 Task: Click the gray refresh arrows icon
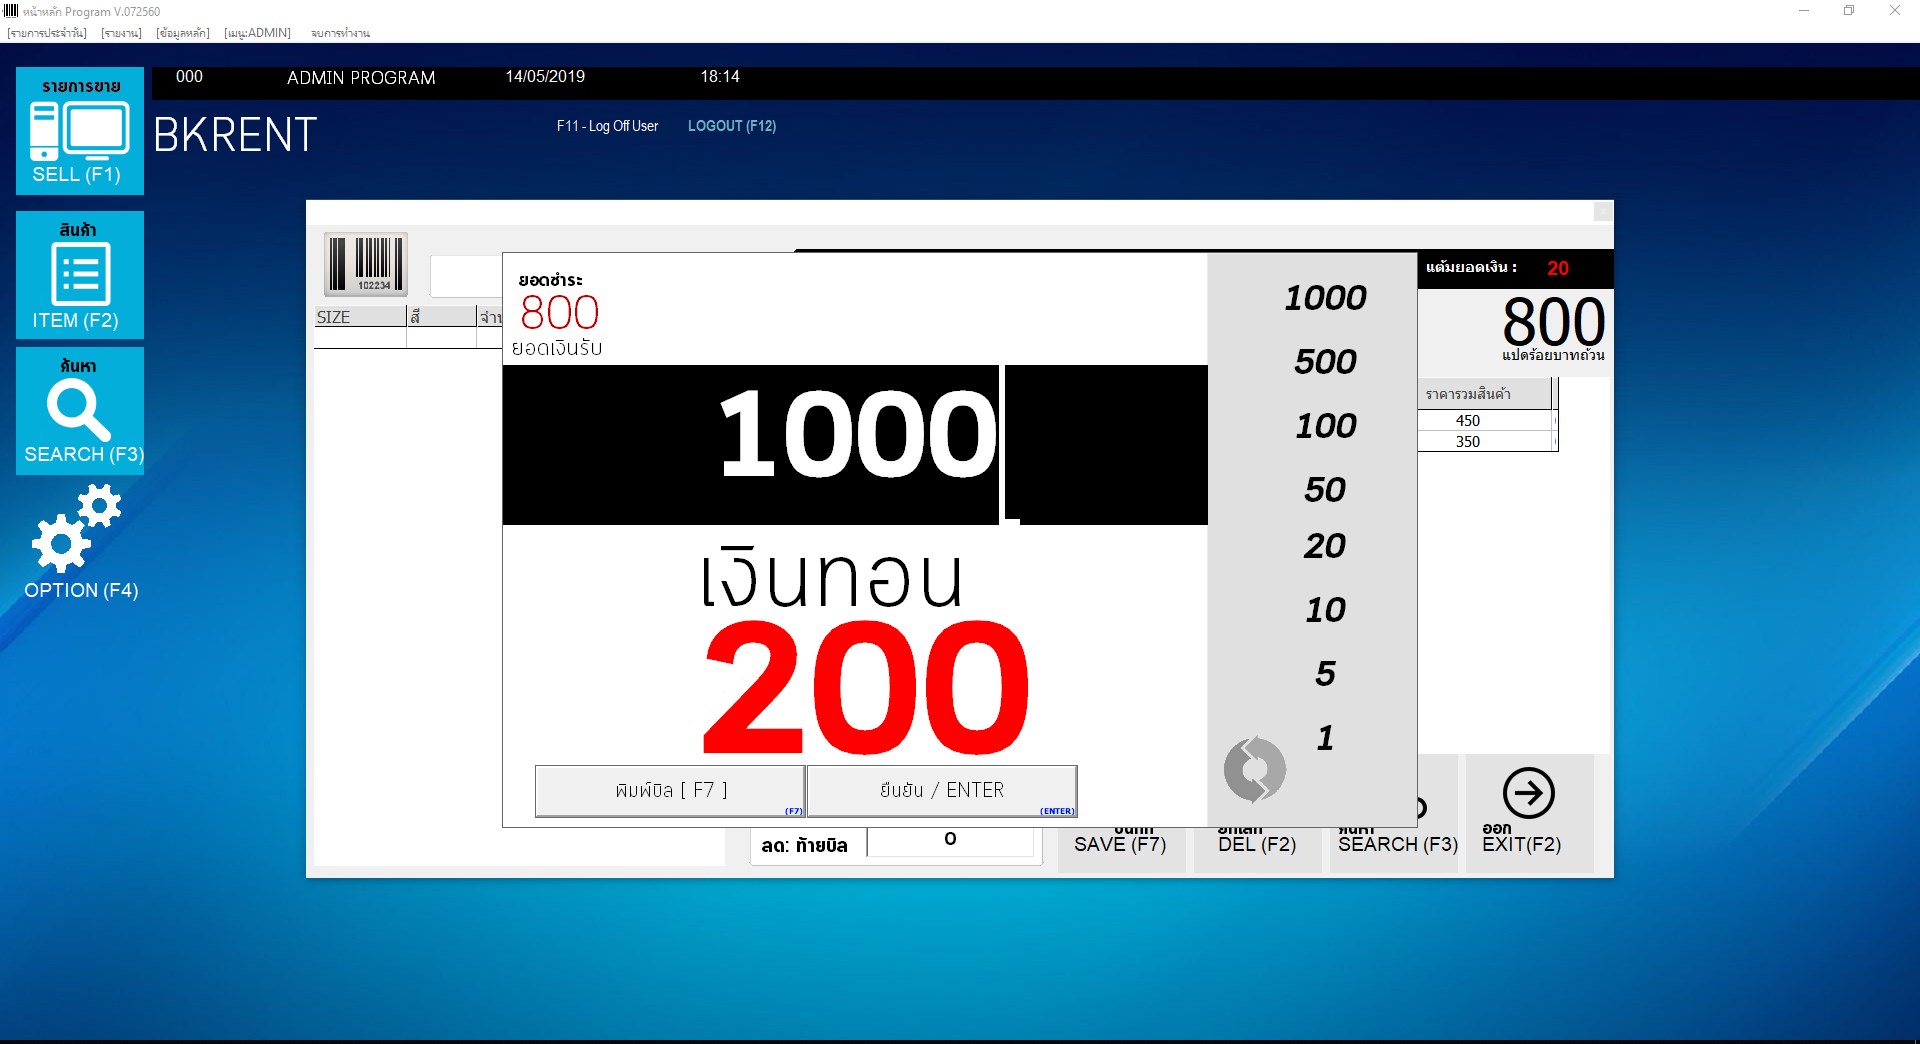point(1254,770)
